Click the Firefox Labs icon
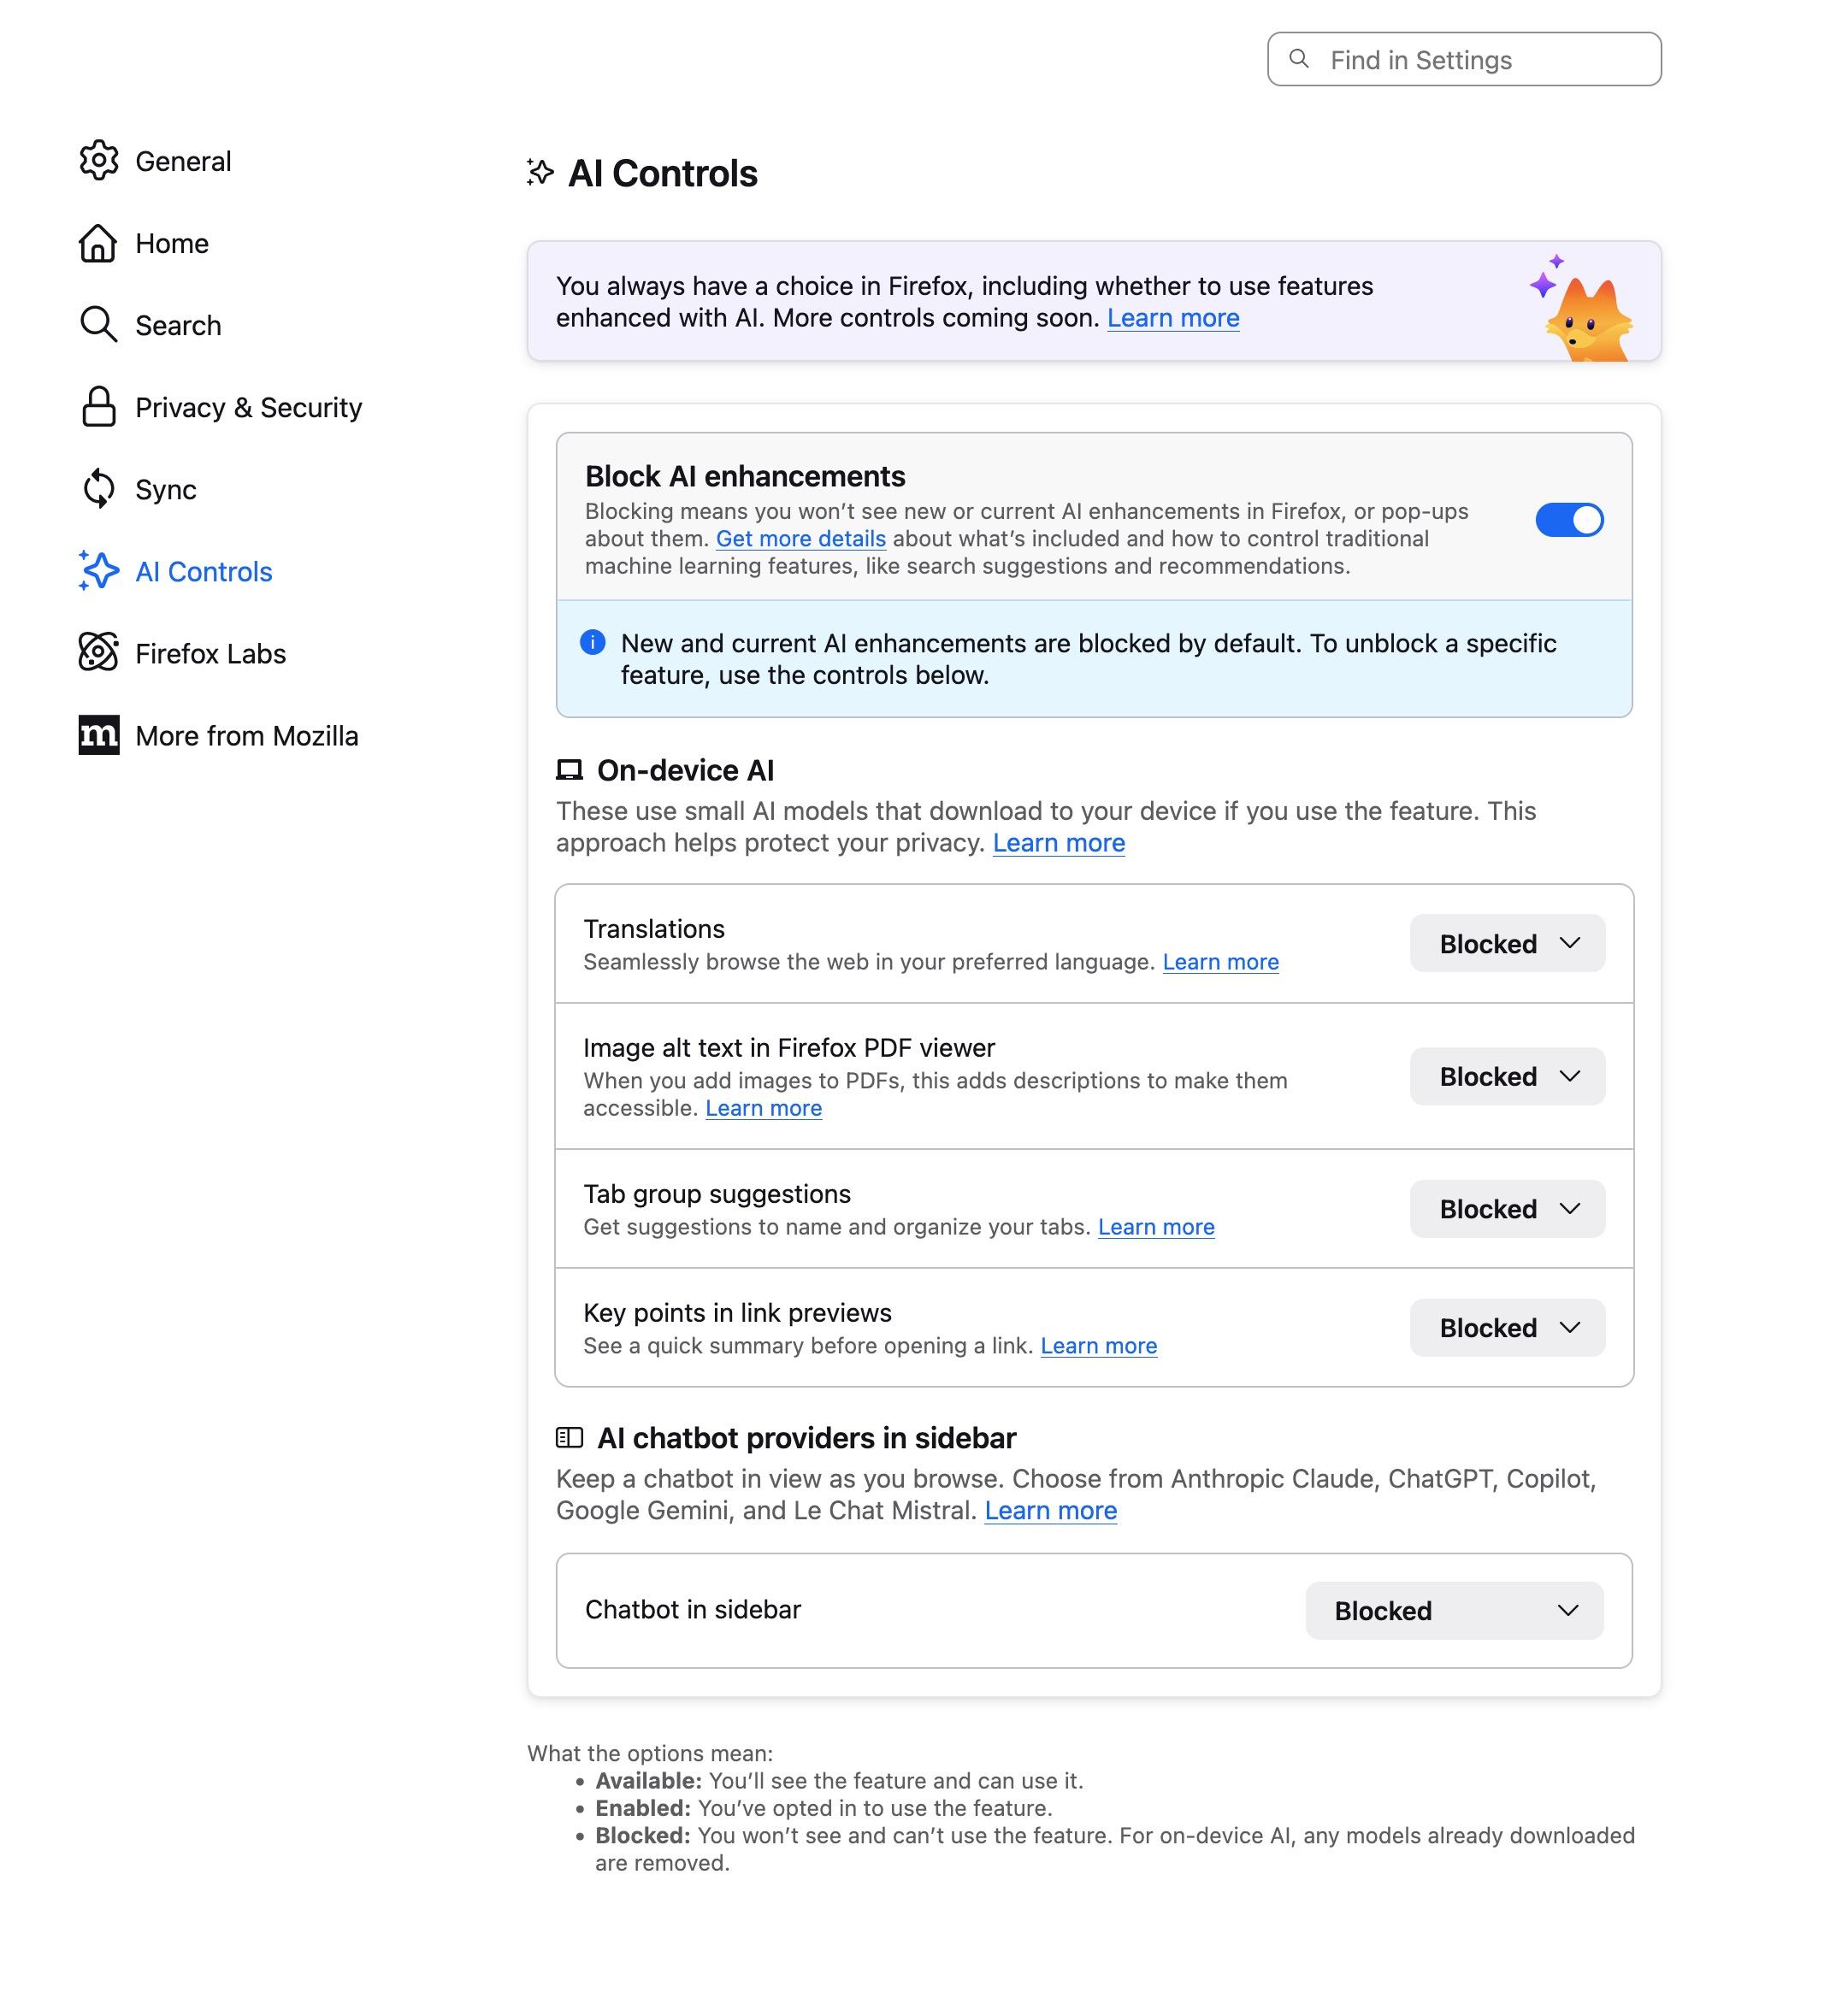1830x2016 pixels. (x=98, y=653)
